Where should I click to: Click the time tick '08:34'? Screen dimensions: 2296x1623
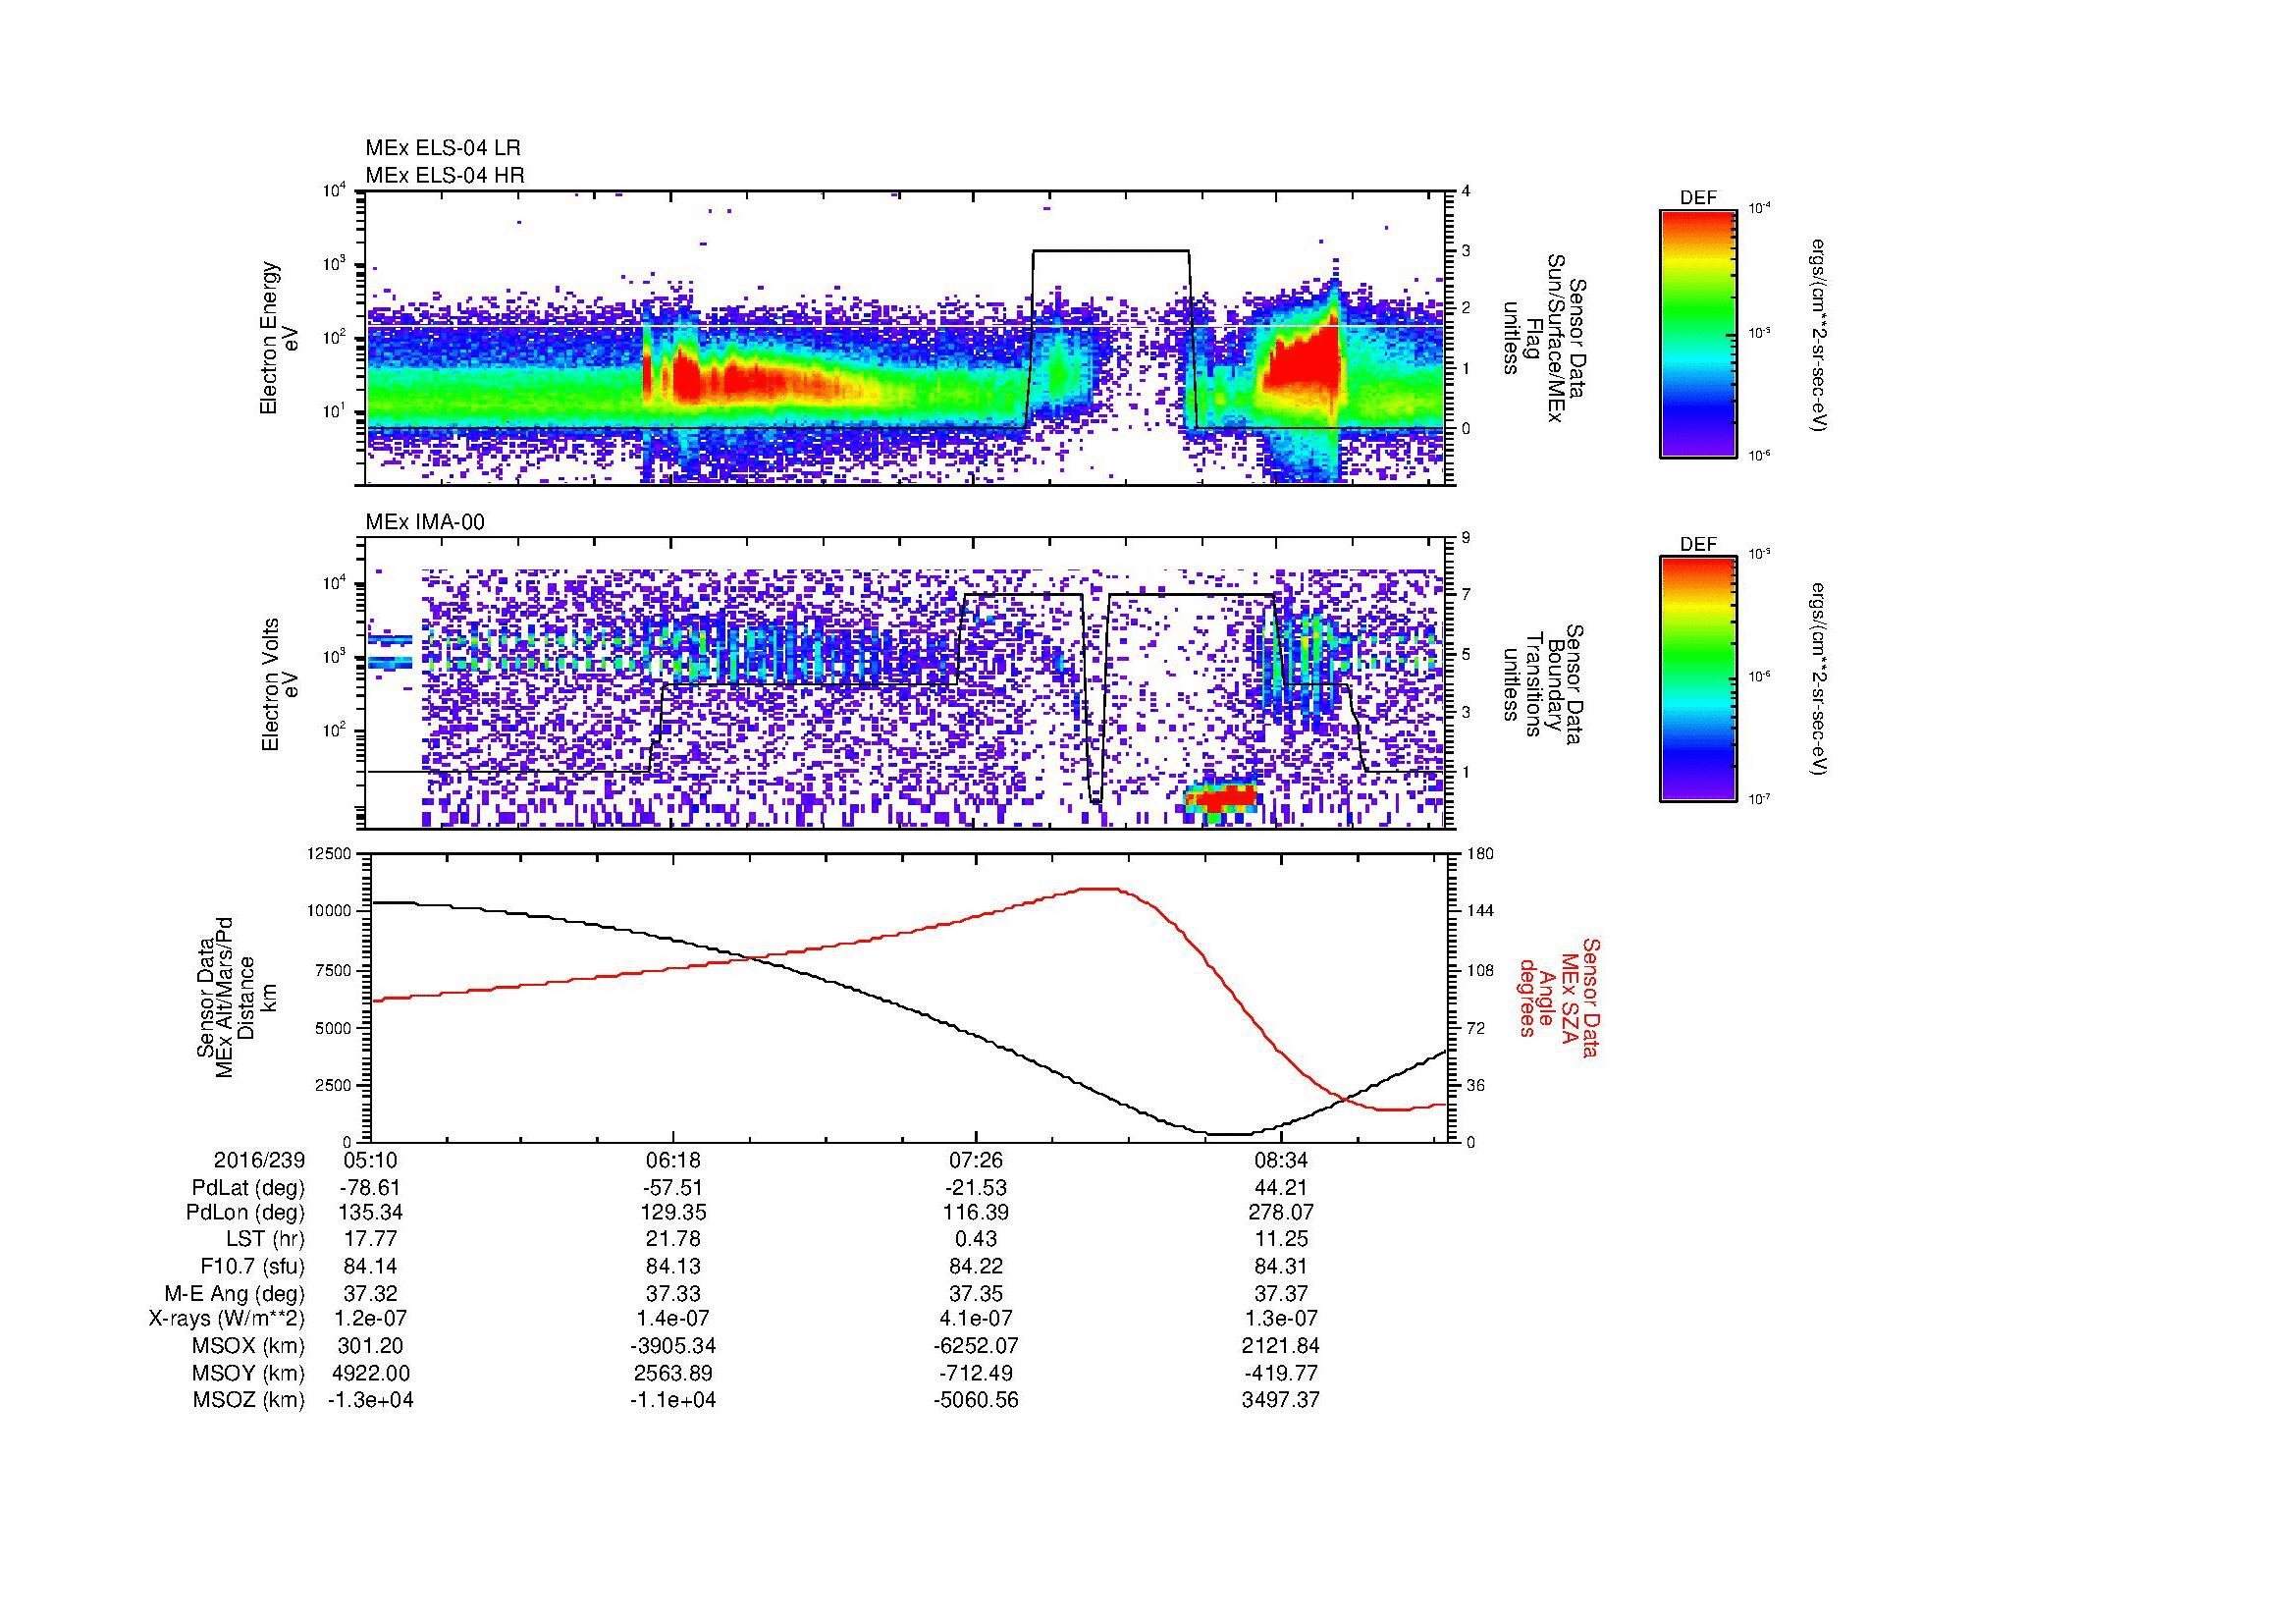click(x=1281, y=1160)
